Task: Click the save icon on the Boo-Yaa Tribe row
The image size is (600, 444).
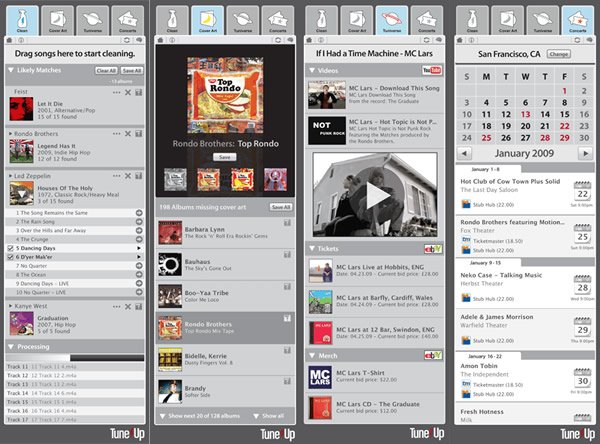Action: (x=287, y=286)
